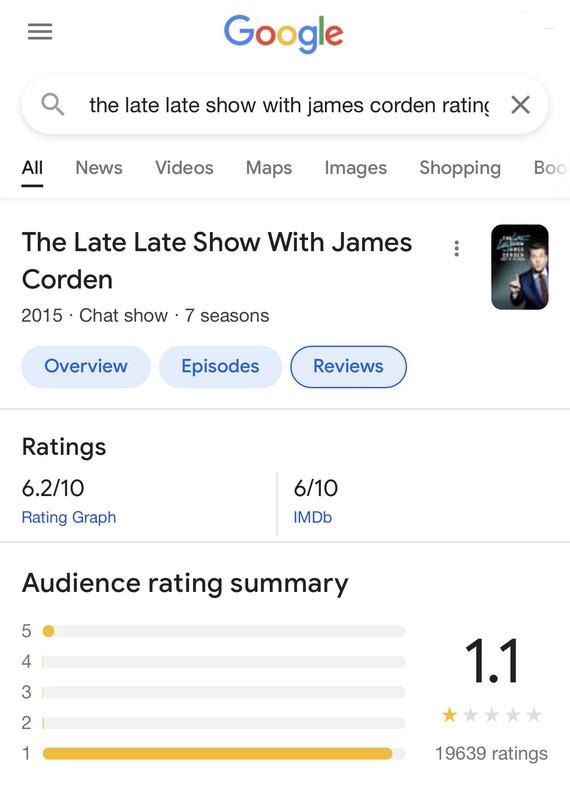Click the filled yellow star icon
Image resolution: width=570 pixels, height=800 pixels.
pos(450,715)
